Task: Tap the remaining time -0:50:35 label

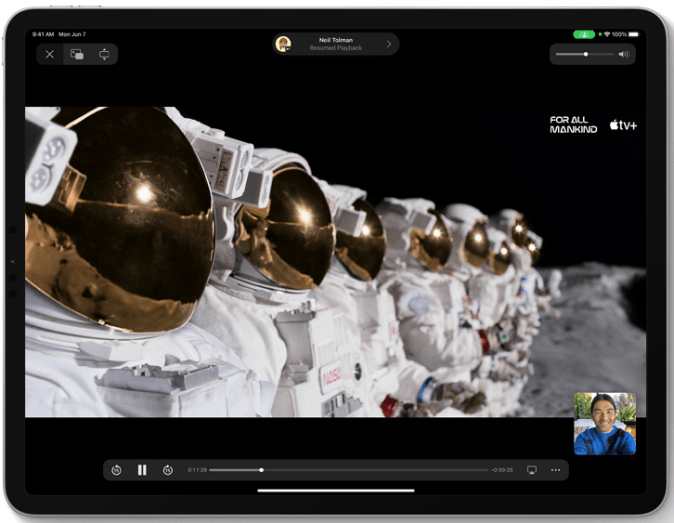Action: pos(502,470)
